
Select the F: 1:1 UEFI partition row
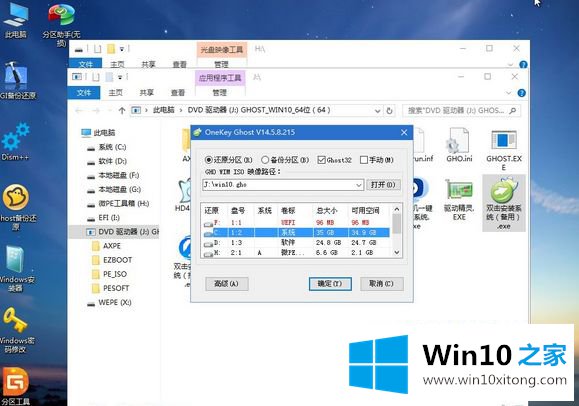tap(296, 223)
